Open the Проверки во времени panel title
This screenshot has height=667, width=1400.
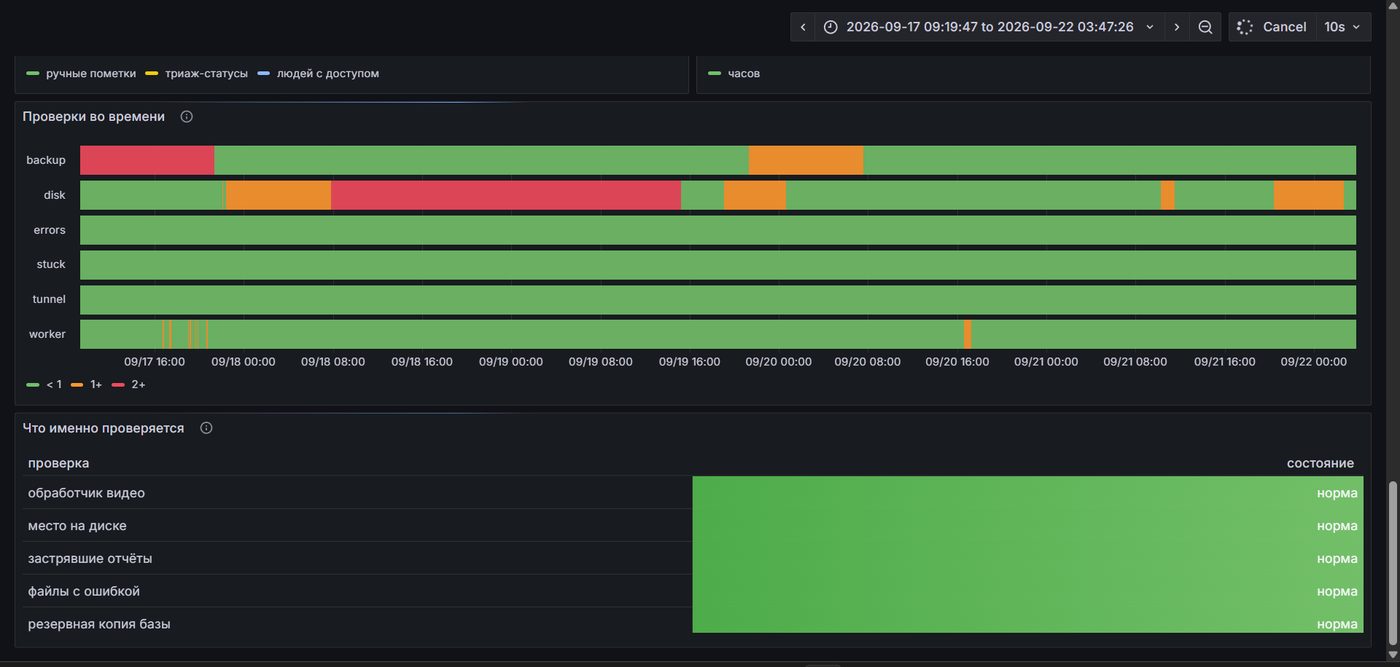[x=94, y=117]
